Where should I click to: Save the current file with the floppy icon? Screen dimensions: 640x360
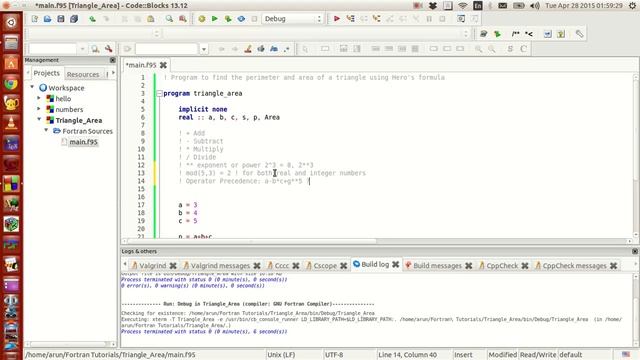61,19
